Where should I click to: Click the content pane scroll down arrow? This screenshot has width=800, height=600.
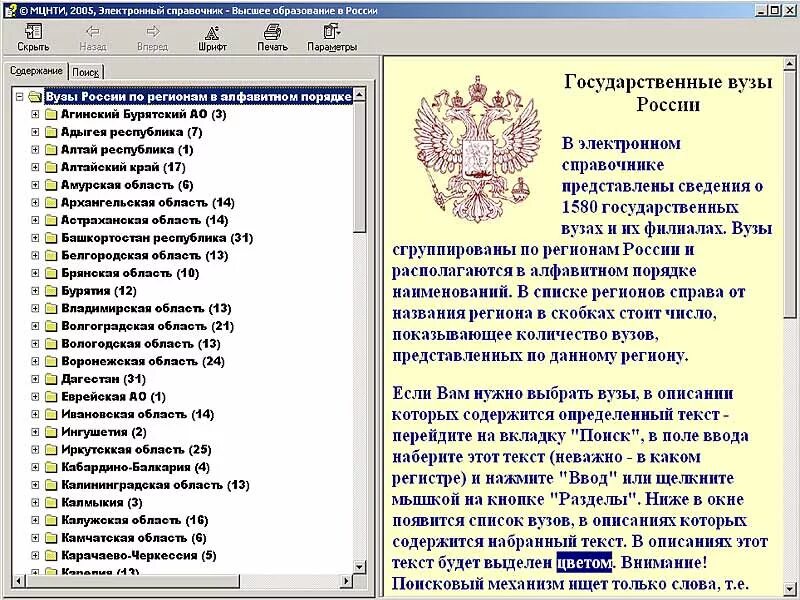coord(789,587)
